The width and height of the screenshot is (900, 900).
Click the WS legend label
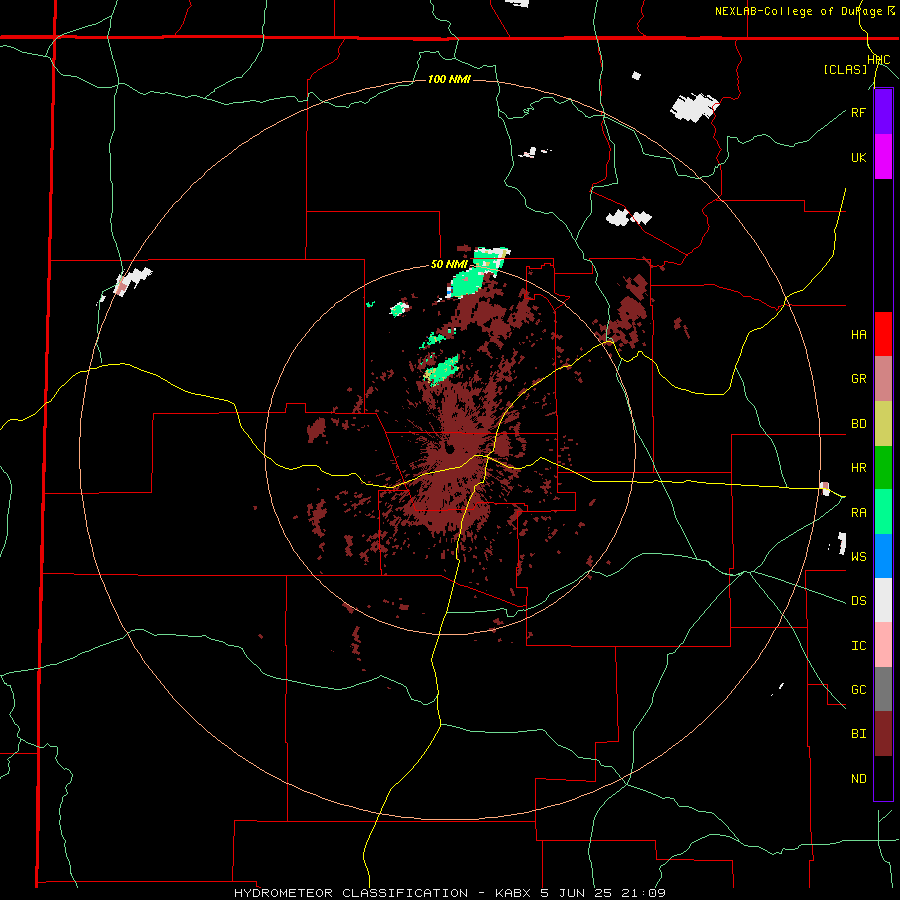pos(859,556)
